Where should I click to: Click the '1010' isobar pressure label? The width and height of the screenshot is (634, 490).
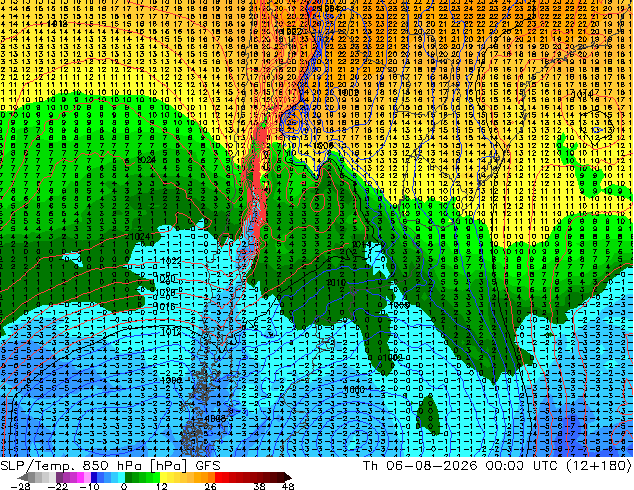336,282
